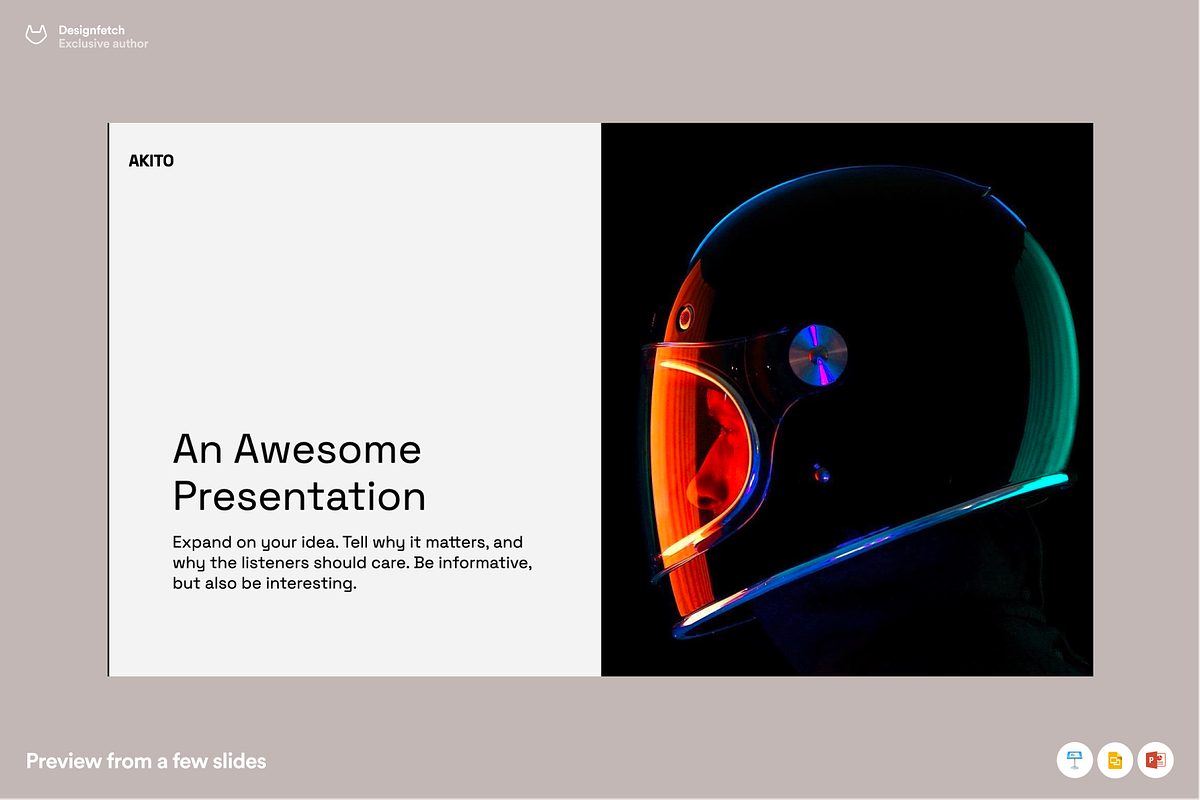
Task: Click the small round vent above the visor
Action: pos(685,318)
